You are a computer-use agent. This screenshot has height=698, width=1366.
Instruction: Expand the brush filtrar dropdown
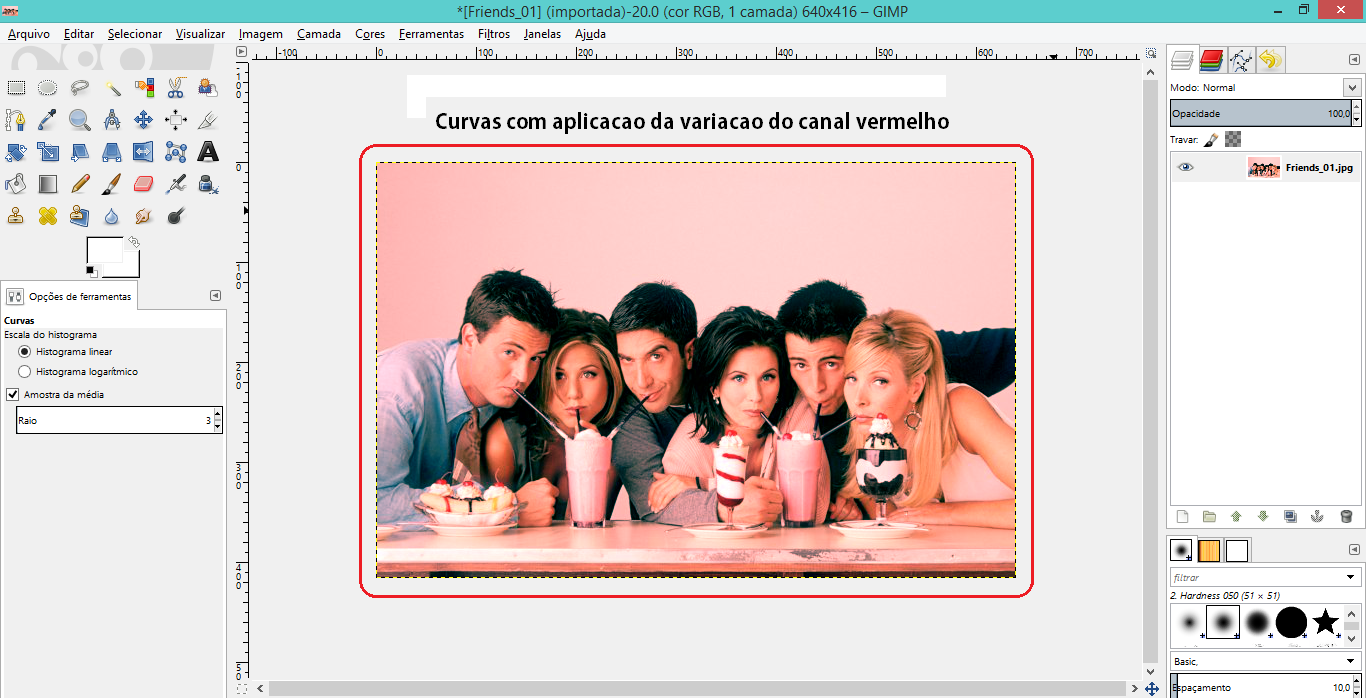point(1352,577)
